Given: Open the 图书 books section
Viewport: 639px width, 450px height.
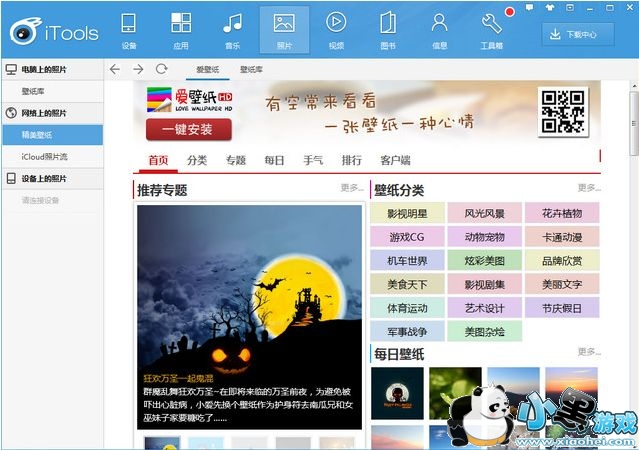Looking at the screenshot, I should click(388, 31).
